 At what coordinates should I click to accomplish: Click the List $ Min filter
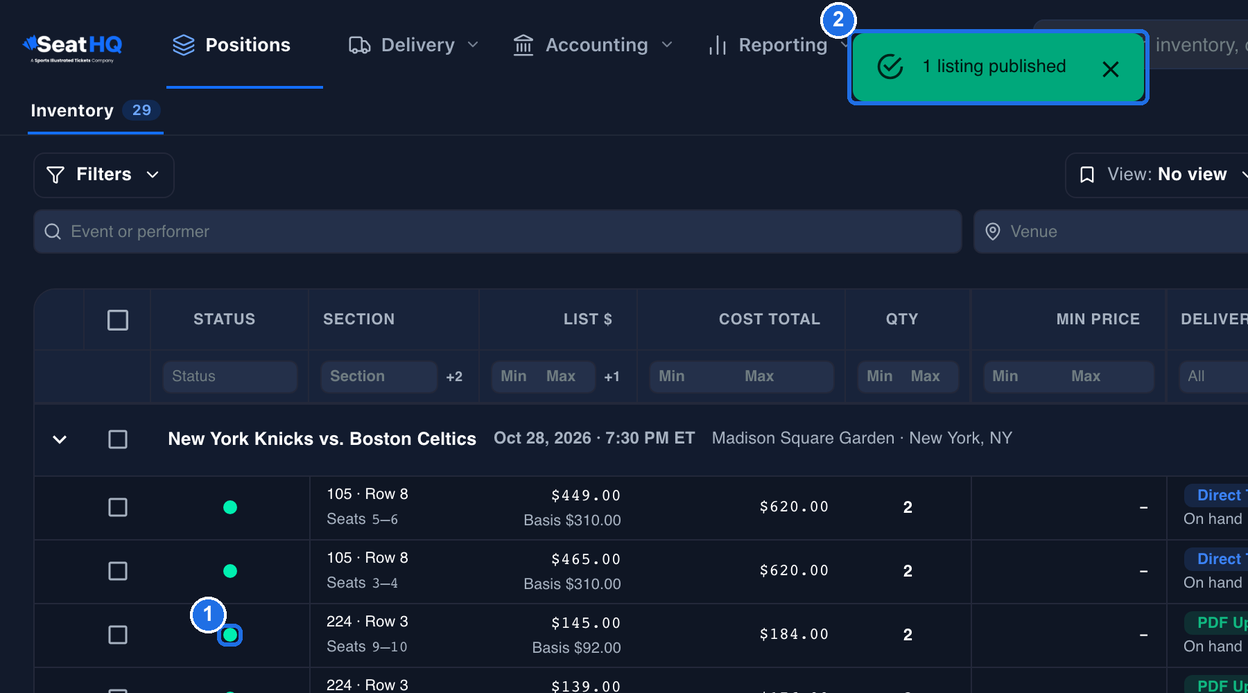(x=514, y=376)
